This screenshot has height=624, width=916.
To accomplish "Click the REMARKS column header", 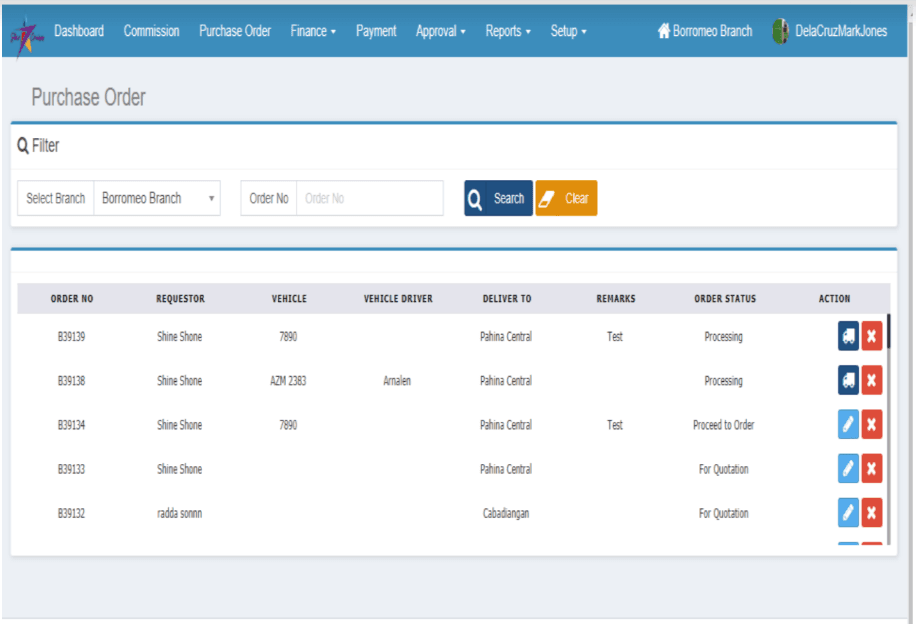I will pyautogui.click(x=616, y=299).
